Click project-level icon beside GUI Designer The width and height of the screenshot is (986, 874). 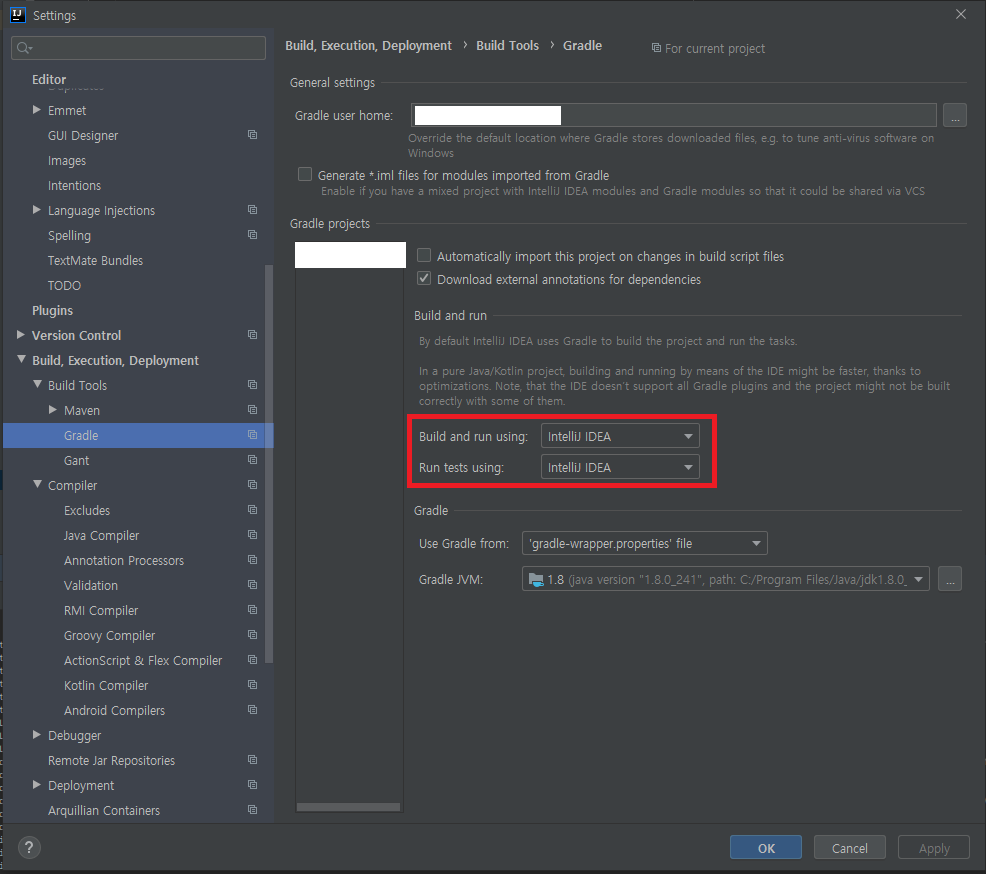(252, 135)
